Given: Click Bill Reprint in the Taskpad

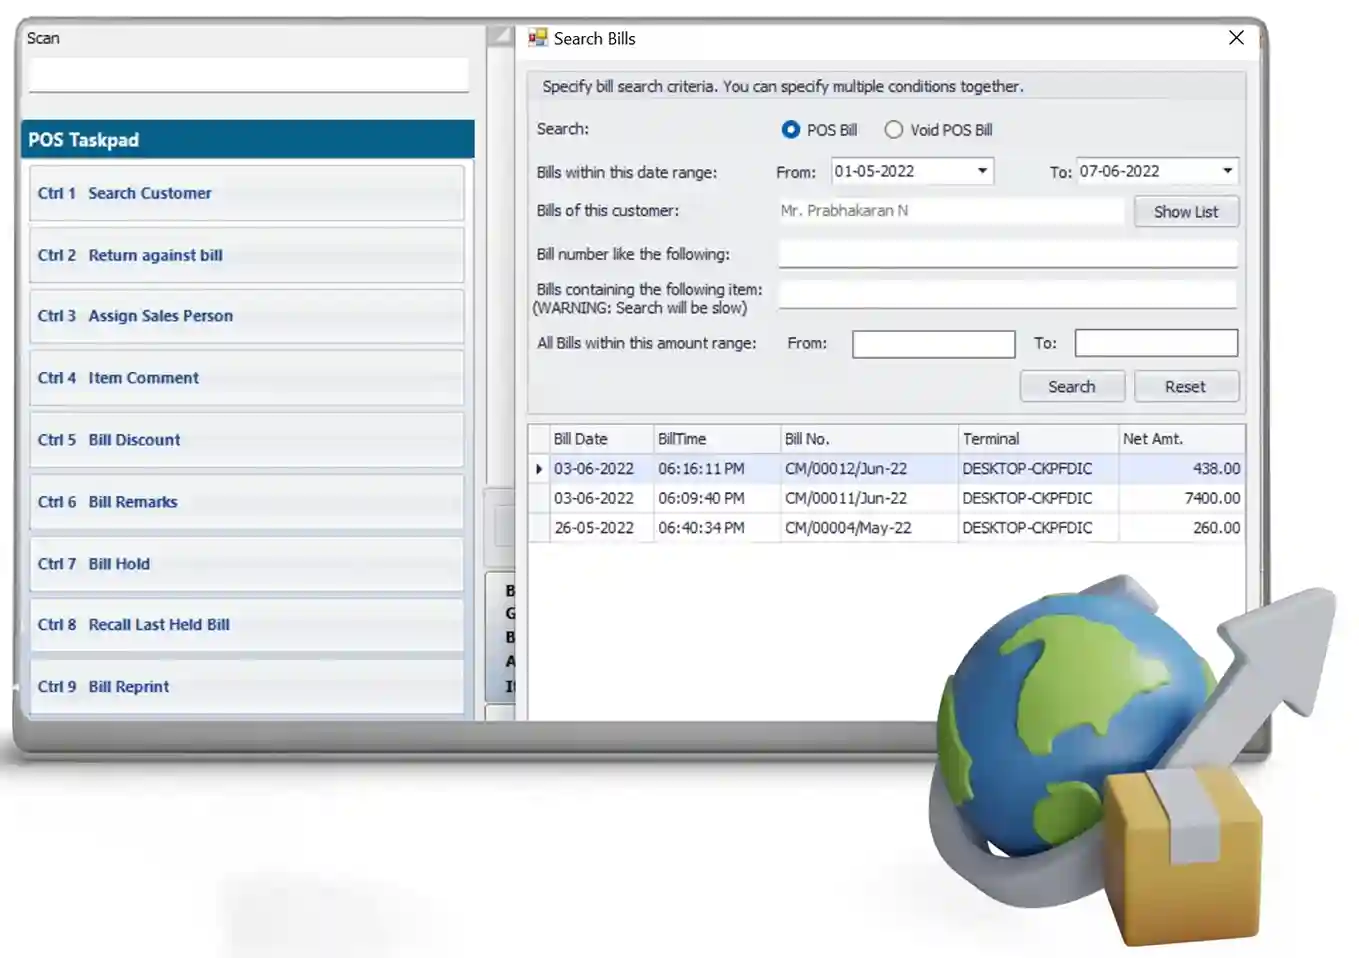Looking at the screenshot, I should [x=247, y=687].
